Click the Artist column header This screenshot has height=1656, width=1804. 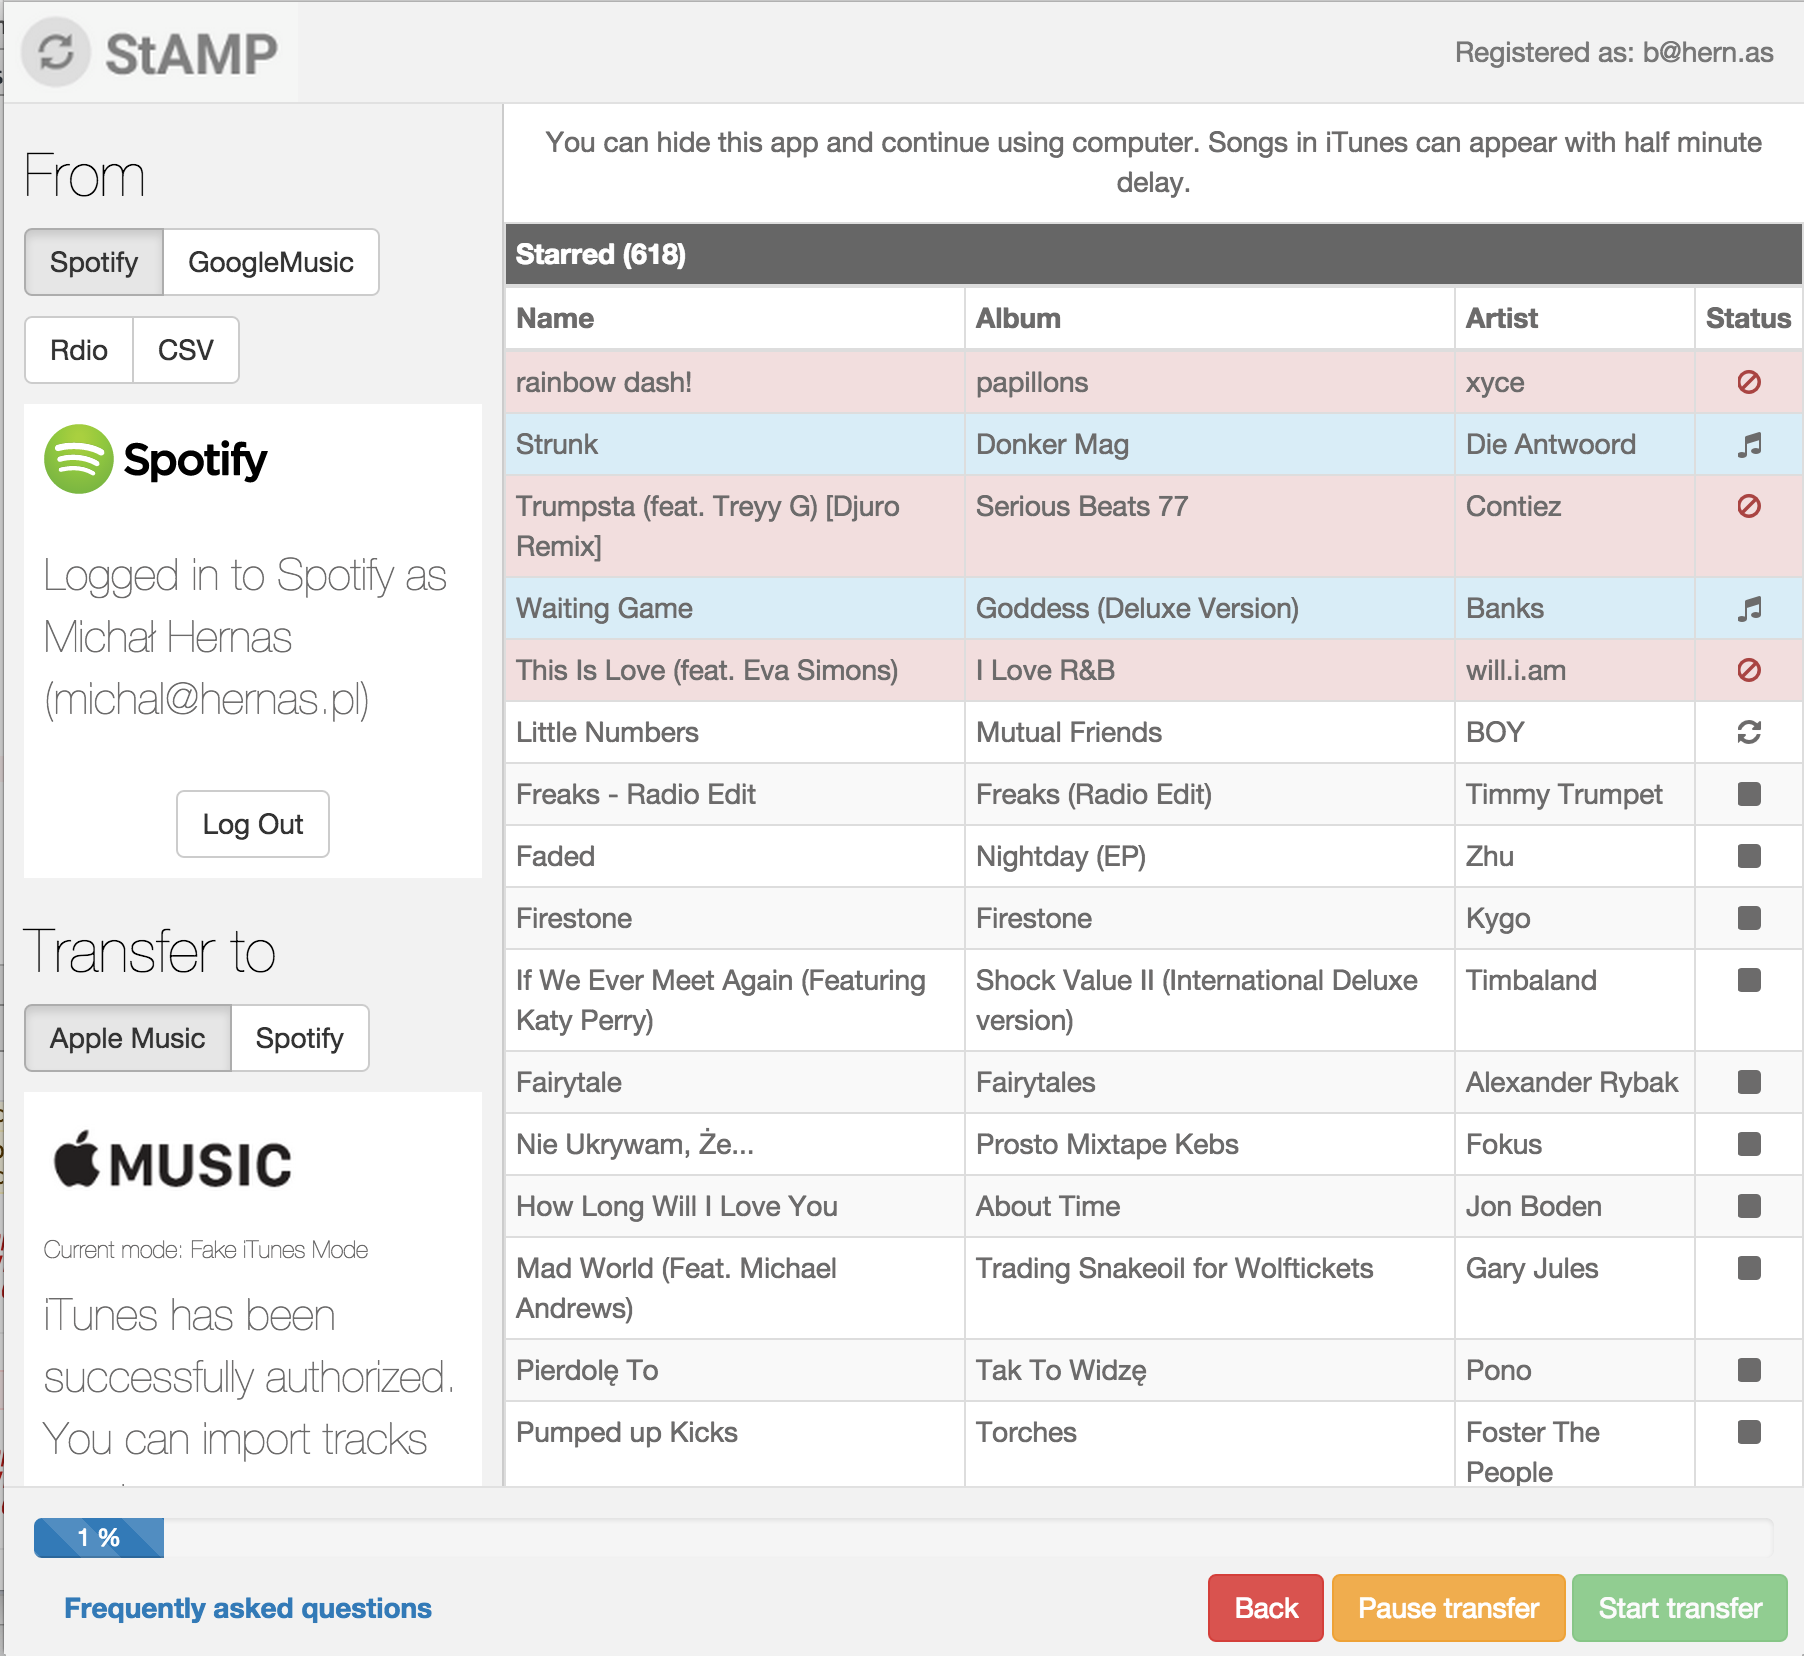1575,318
